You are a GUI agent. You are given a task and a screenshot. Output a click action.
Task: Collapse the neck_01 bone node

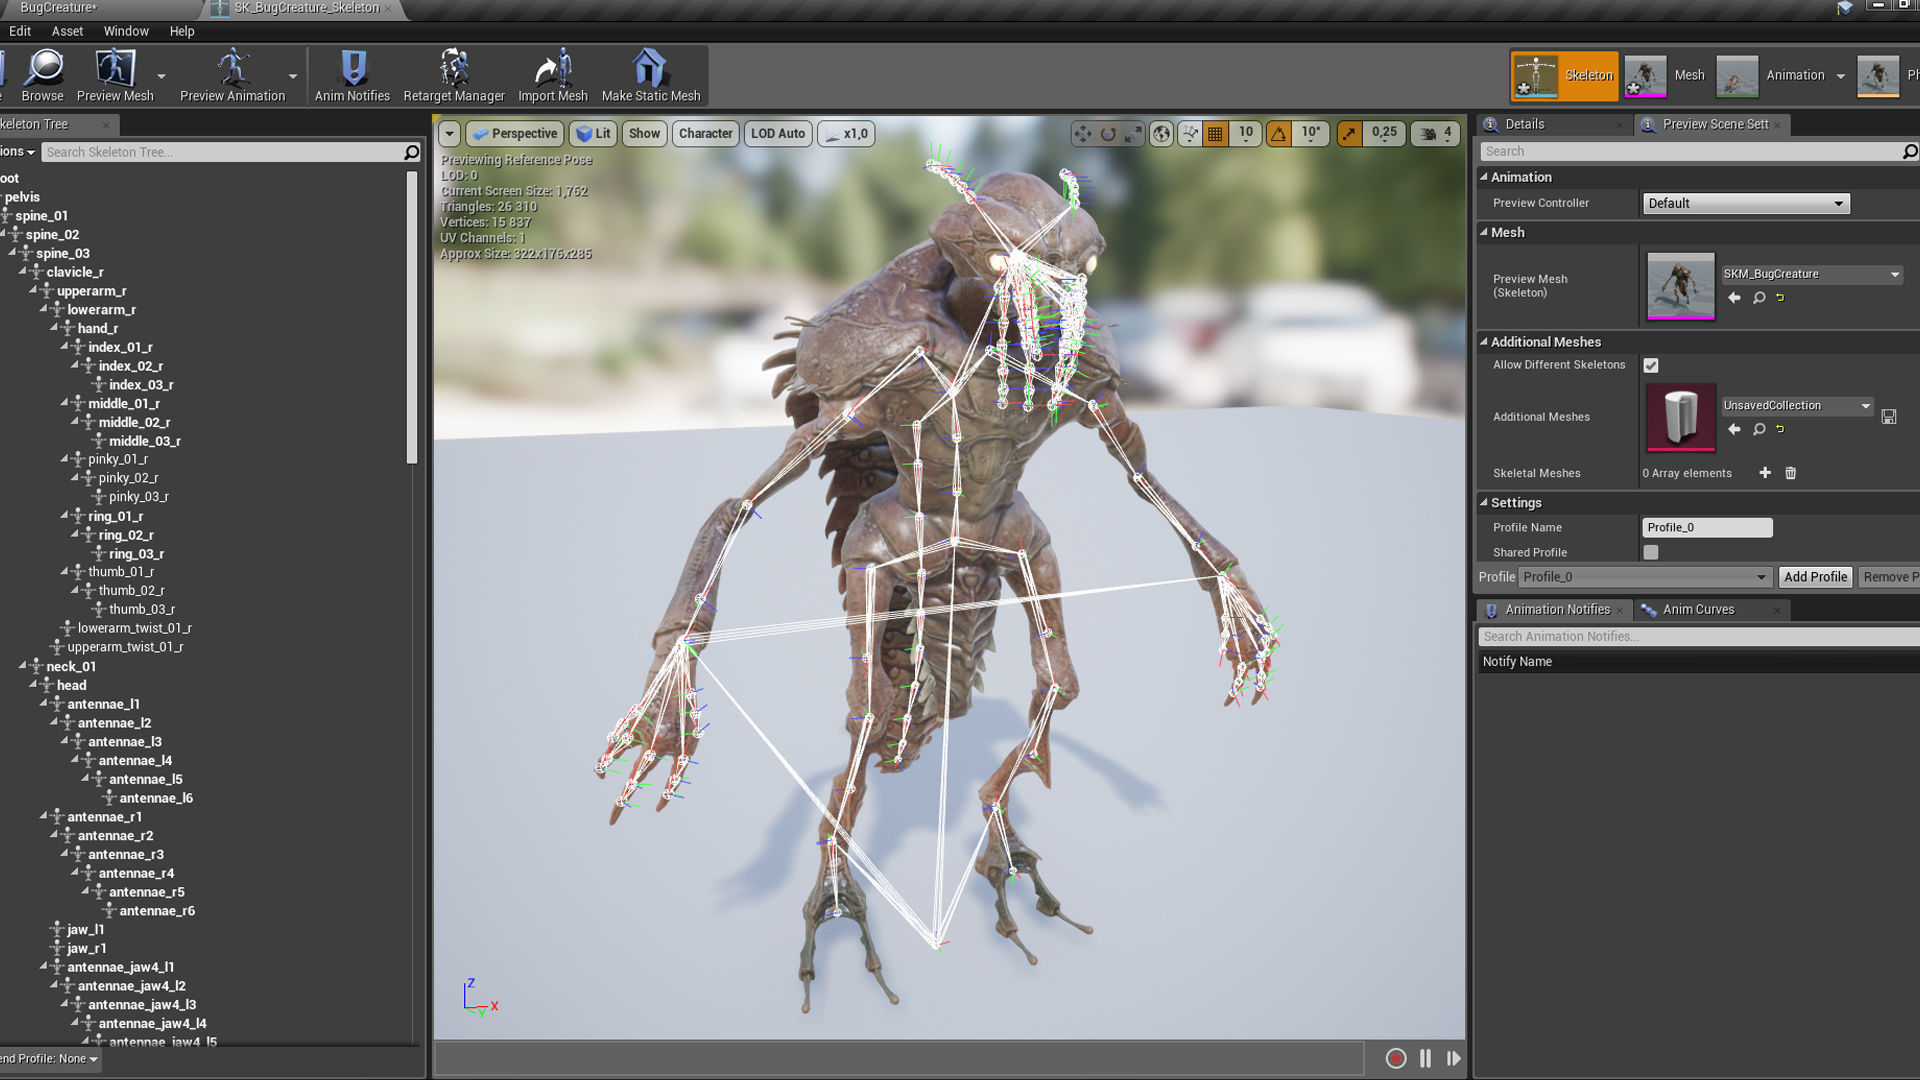(x=22, y=666)
